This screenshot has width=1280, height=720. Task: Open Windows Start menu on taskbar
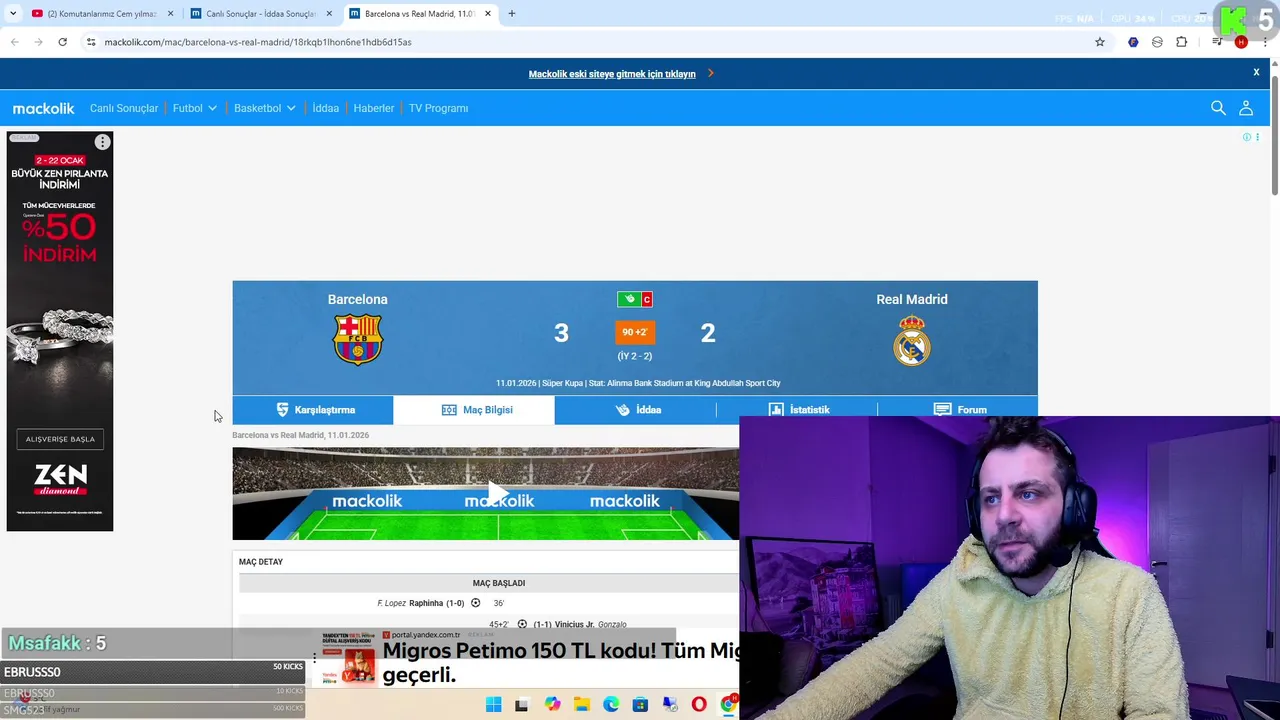pyautogui.click(x=493, y=705)
